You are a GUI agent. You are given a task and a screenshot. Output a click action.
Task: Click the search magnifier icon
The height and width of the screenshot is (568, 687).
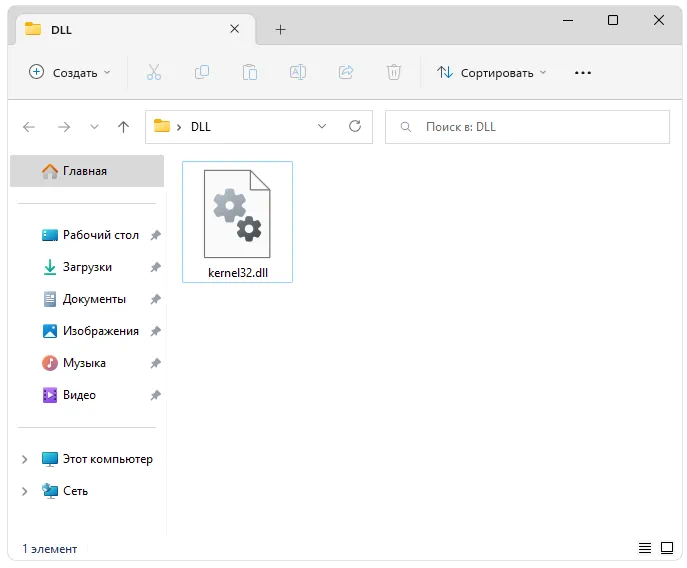point(406,127)
